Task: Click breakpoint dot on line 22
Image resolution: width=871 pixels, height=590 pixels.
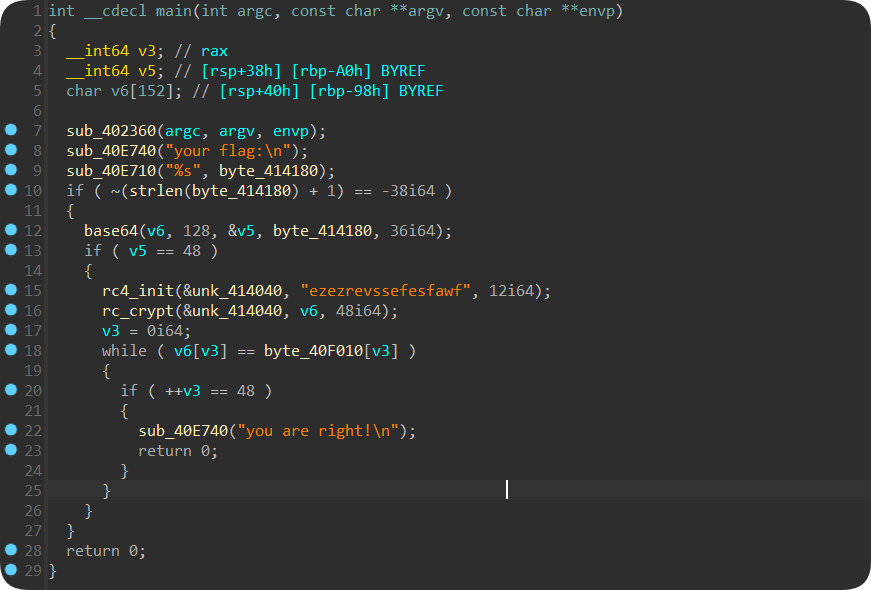Action: point(11,430)
